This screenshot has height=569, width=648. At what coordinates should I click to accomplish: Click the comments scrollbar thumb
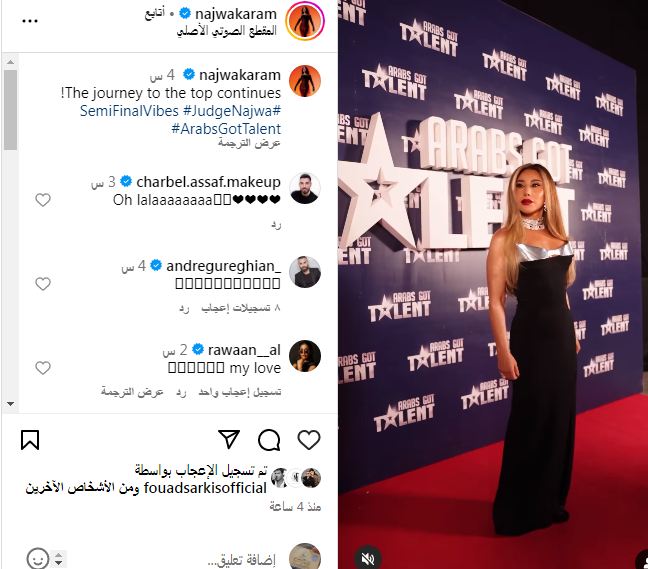10,110
